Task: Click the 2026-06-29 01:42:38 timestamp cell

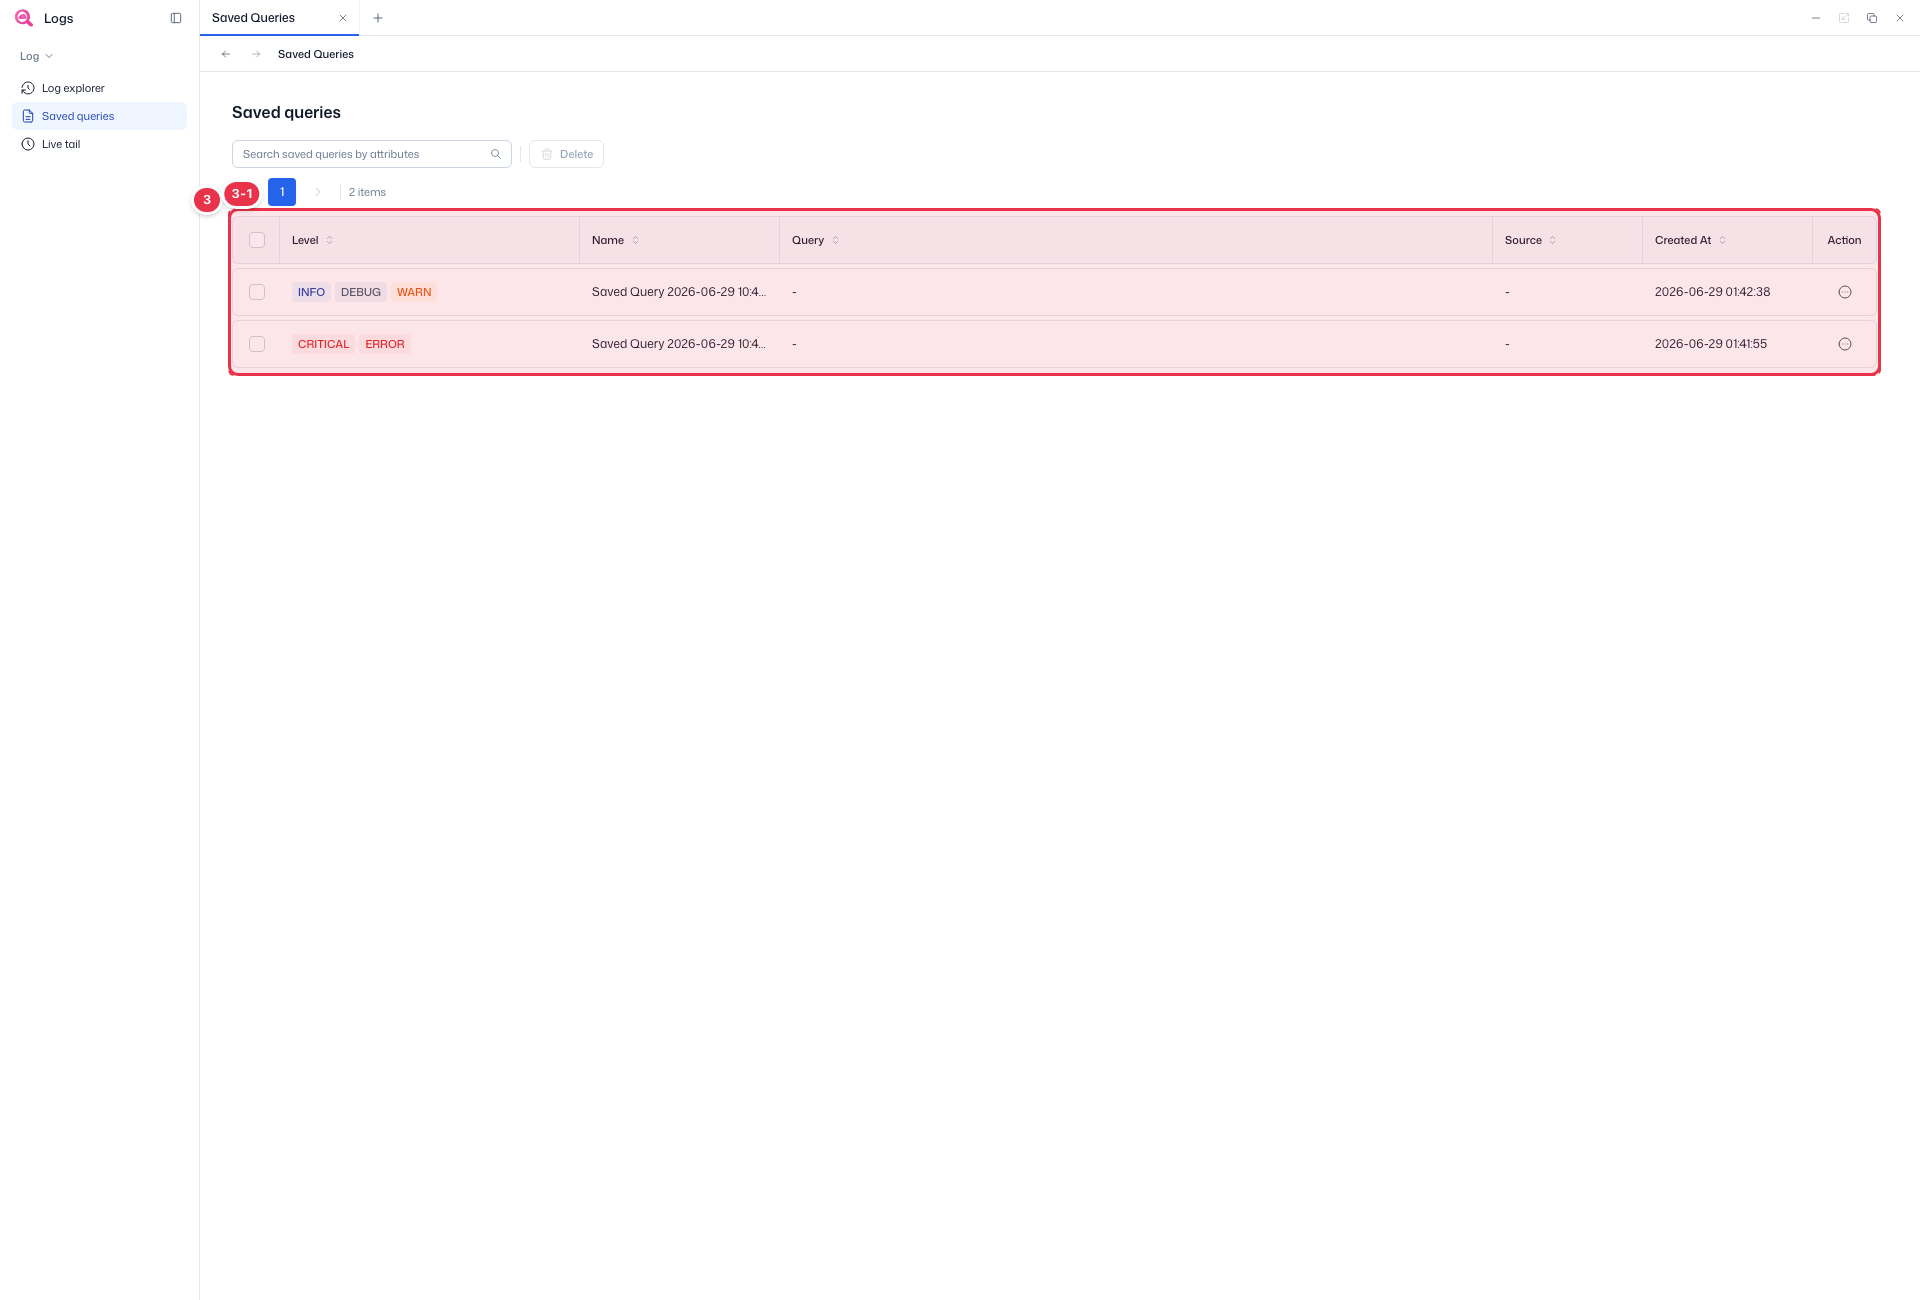Action: click(1712, 292)
